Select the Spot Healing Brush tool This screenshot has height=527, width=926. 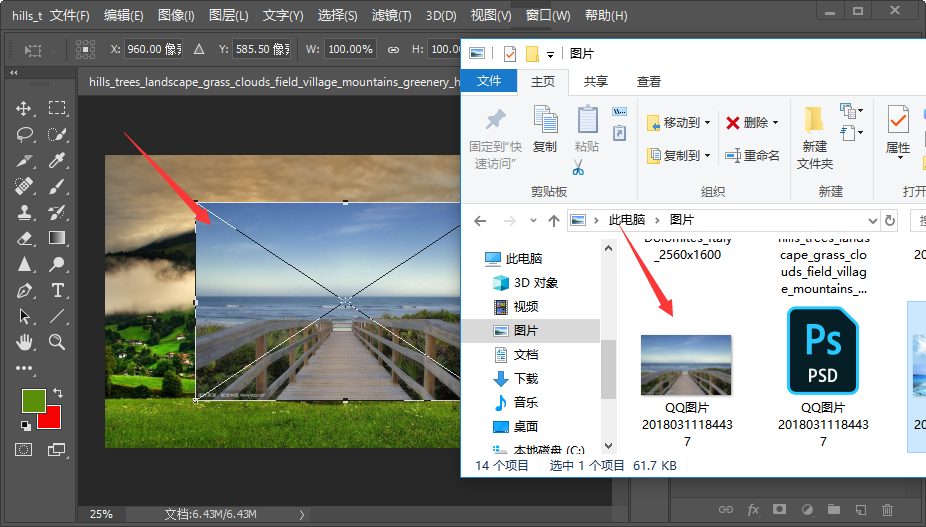click(x=24, y=186)
